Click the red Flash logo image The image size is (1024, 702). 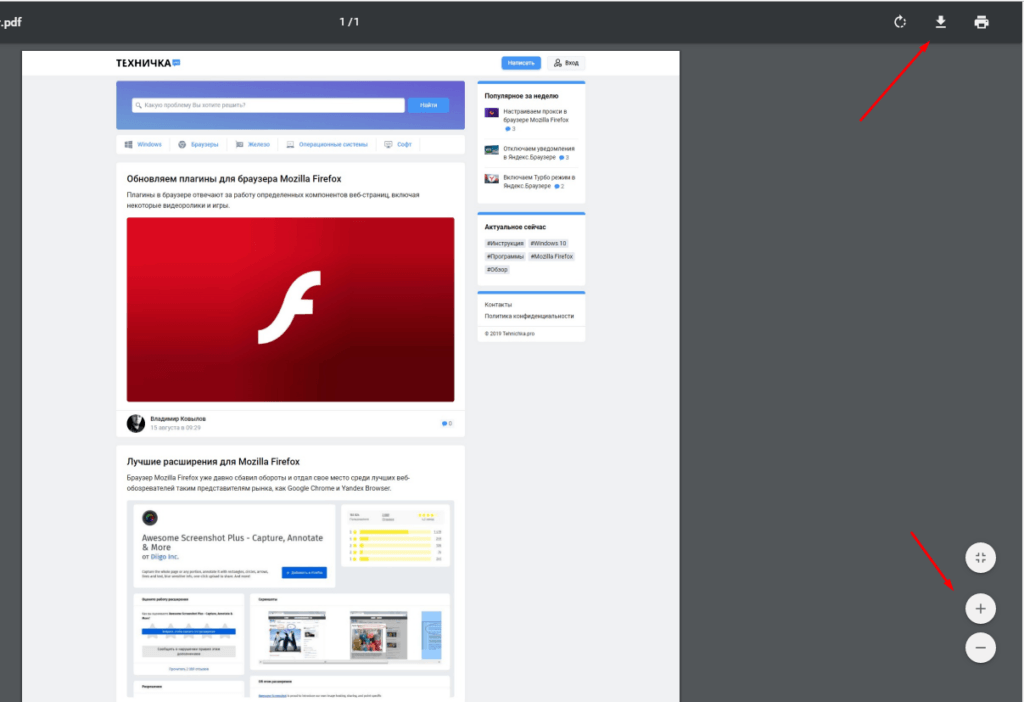(290, 310)
